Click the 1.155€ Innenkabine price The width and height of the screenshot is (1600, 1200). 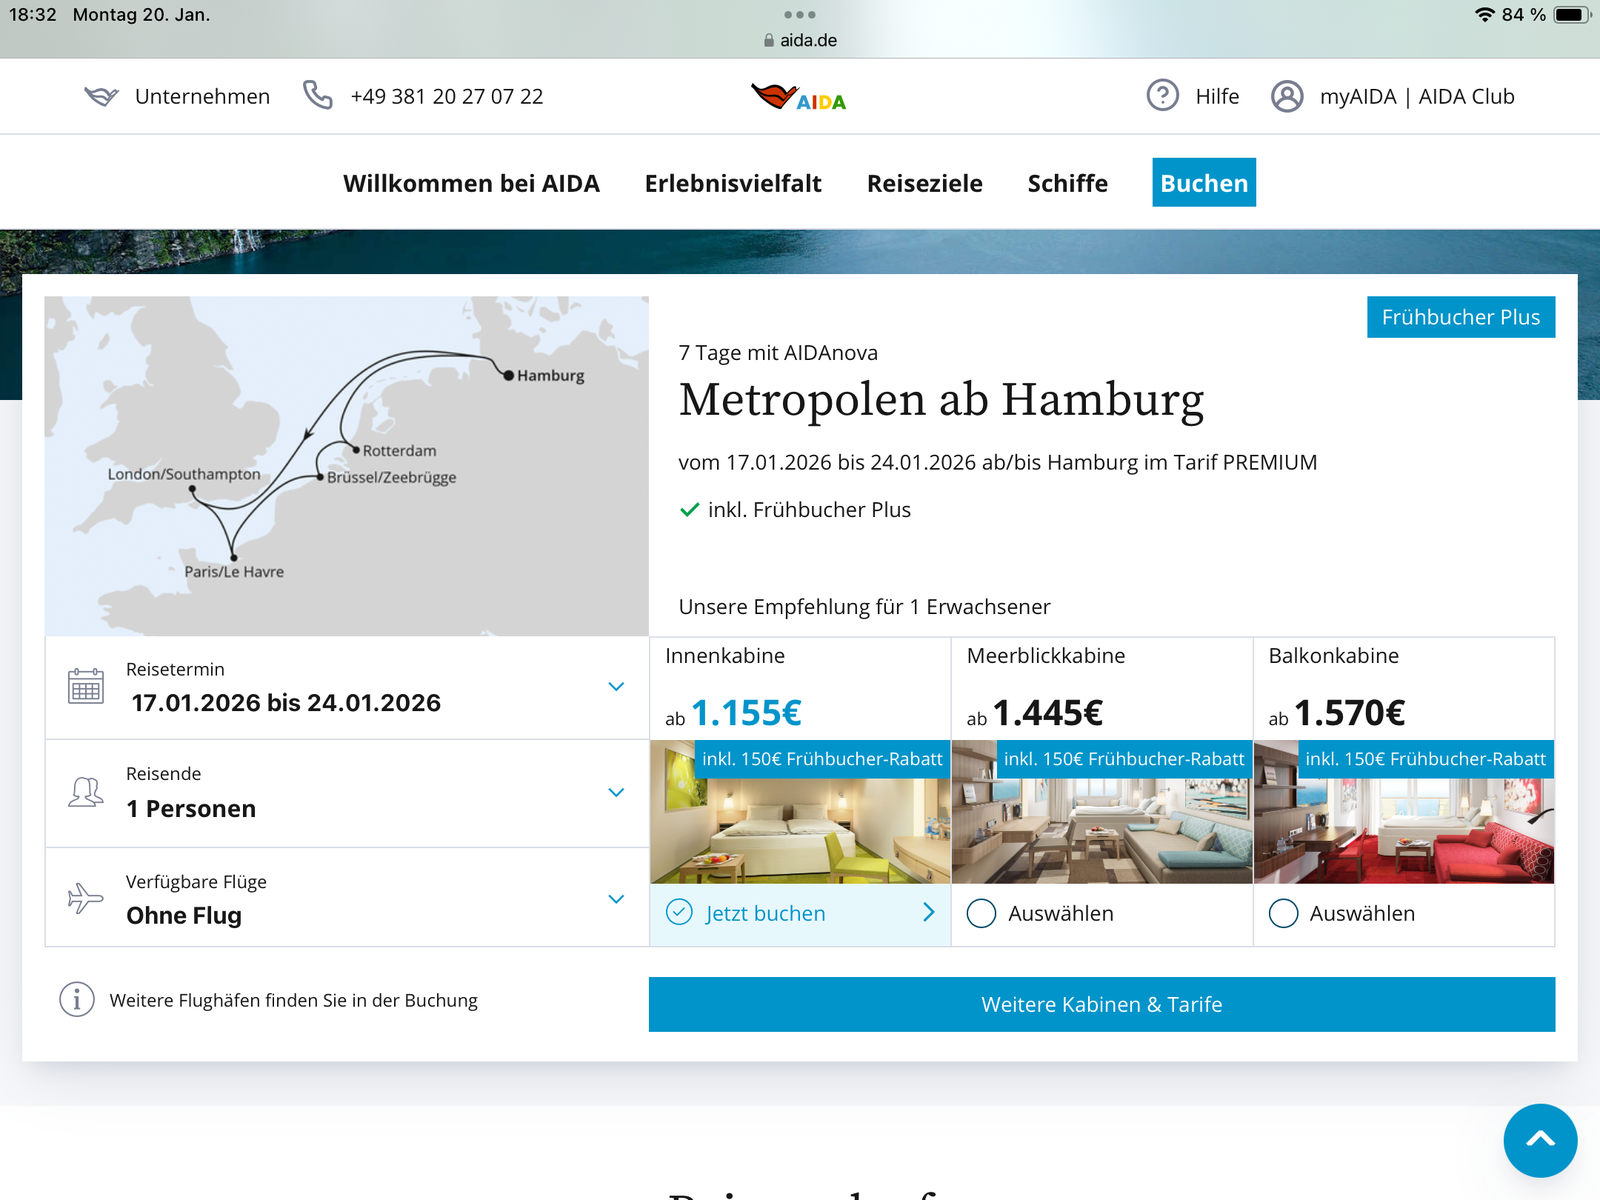click(x=746, y=713)
